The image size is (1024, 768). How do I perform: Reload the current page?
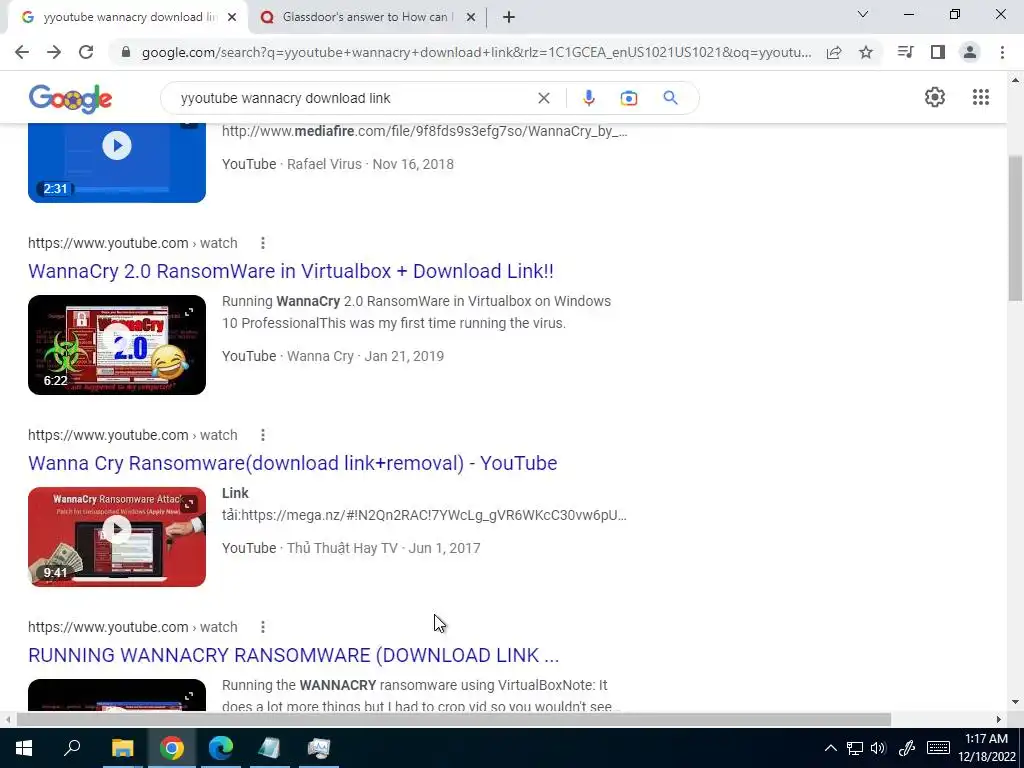coord(86,52)
